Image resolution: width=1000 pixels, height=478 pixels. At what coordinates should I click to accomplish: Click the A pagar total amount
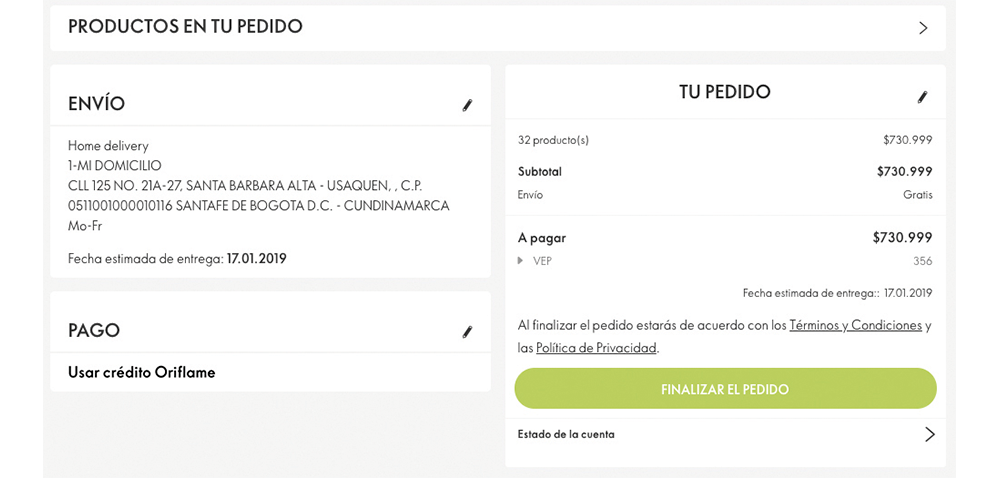902,238
